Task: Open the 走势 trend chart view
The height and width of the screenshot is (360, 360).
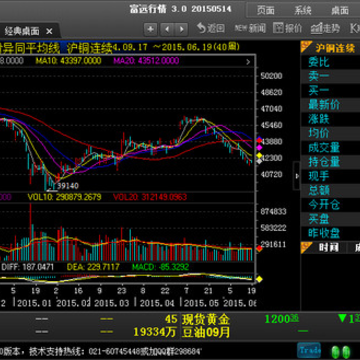Action: pyautogui.click(x=325, y=28)
